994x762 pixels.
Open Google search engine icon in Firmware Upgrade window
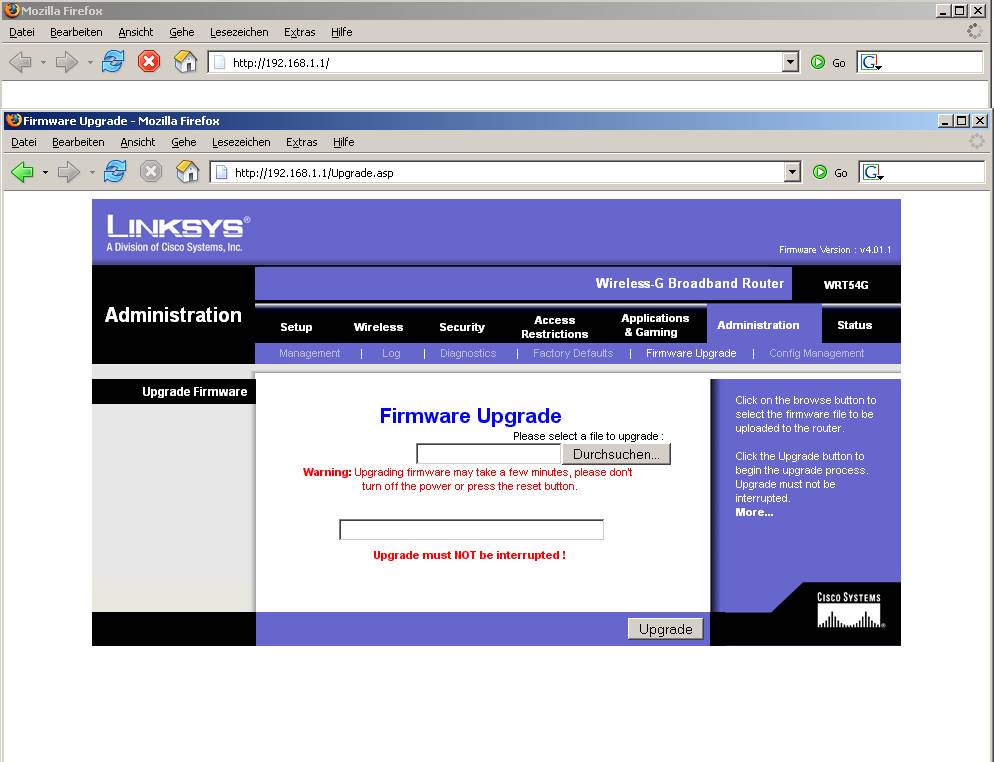coord(872,172)
